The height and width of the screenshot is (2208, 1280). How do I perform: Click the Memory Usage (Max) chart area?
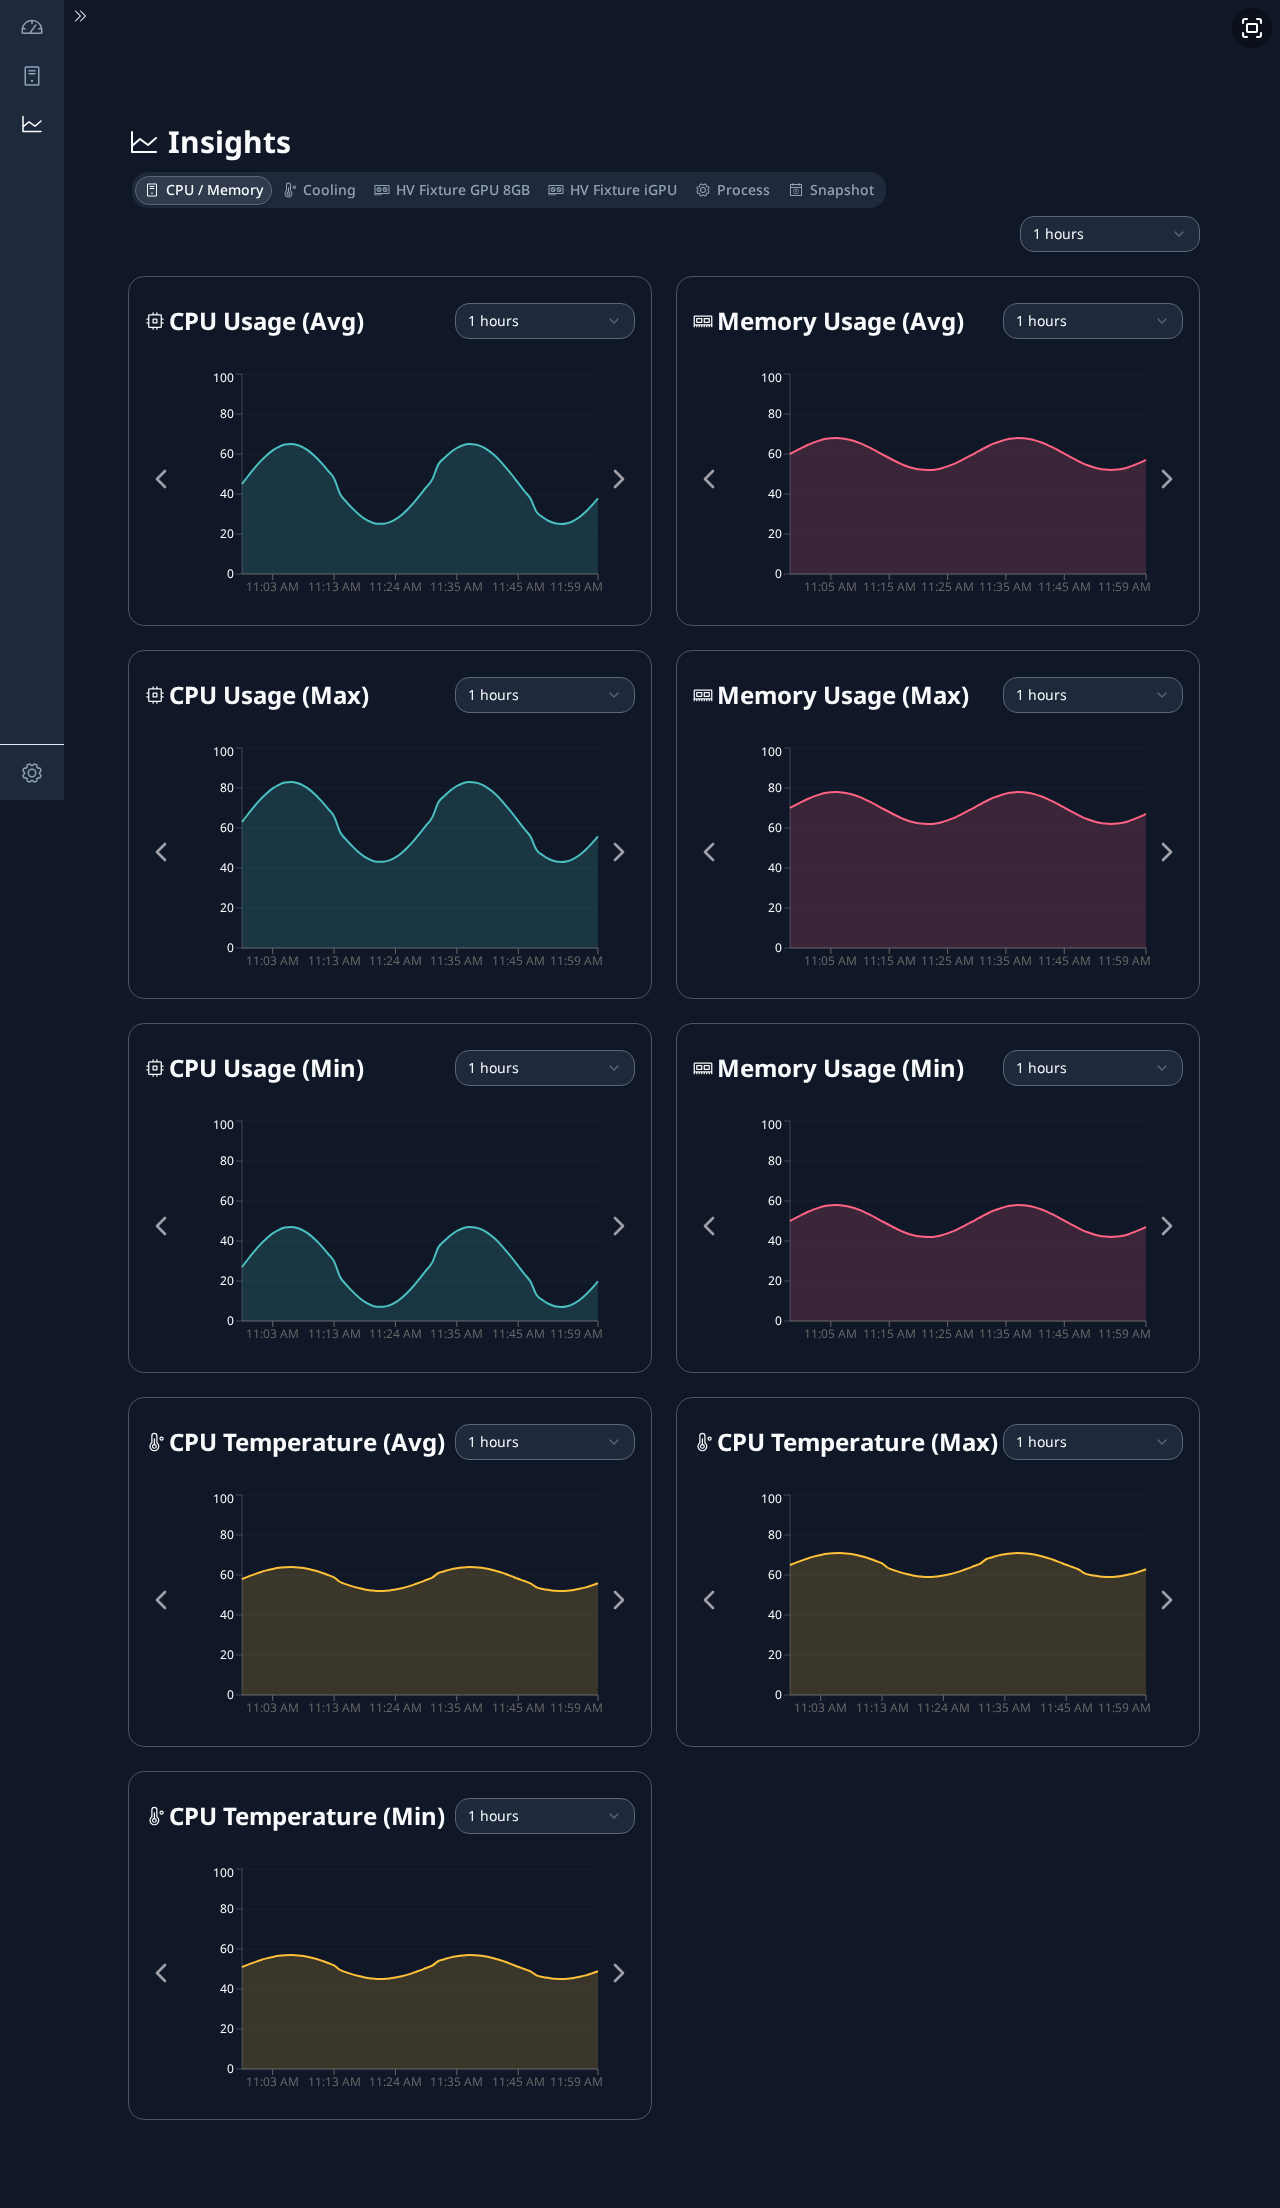968,848
